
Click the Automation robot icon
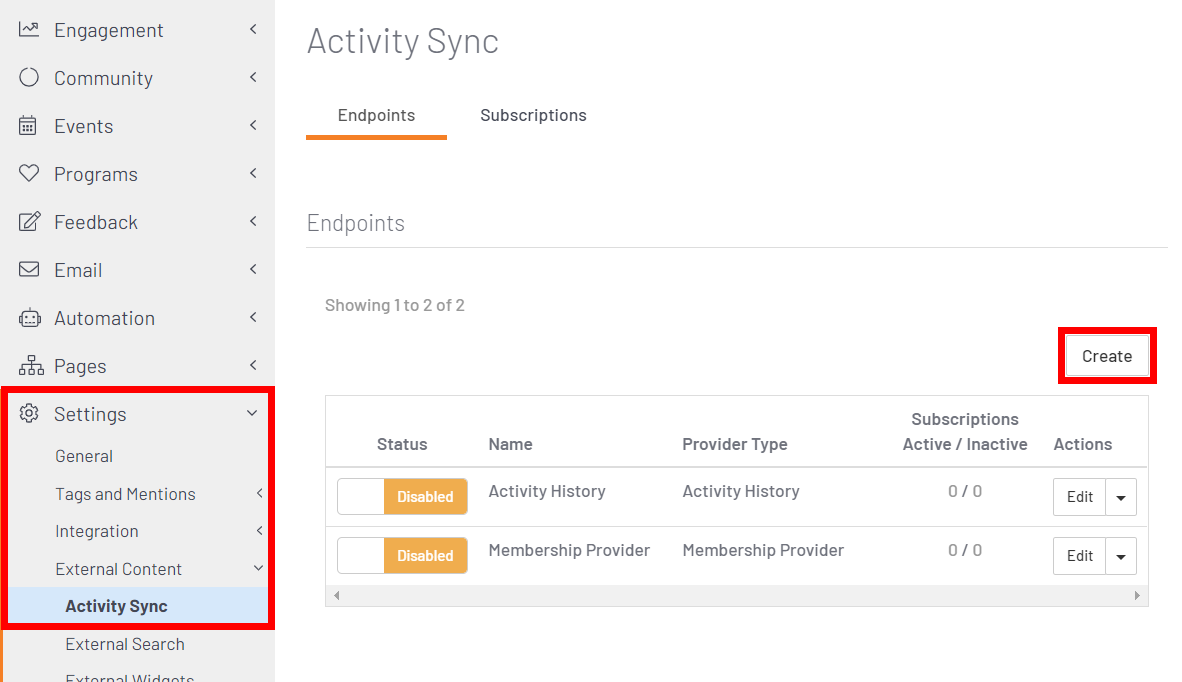coord(29,318)
